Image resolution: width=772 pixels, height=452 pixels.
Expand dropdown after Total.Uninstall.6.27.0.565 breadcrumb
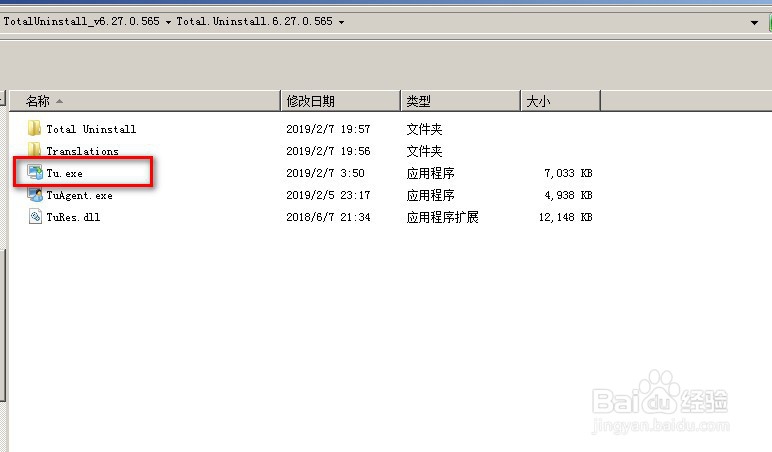click(341, 22)
